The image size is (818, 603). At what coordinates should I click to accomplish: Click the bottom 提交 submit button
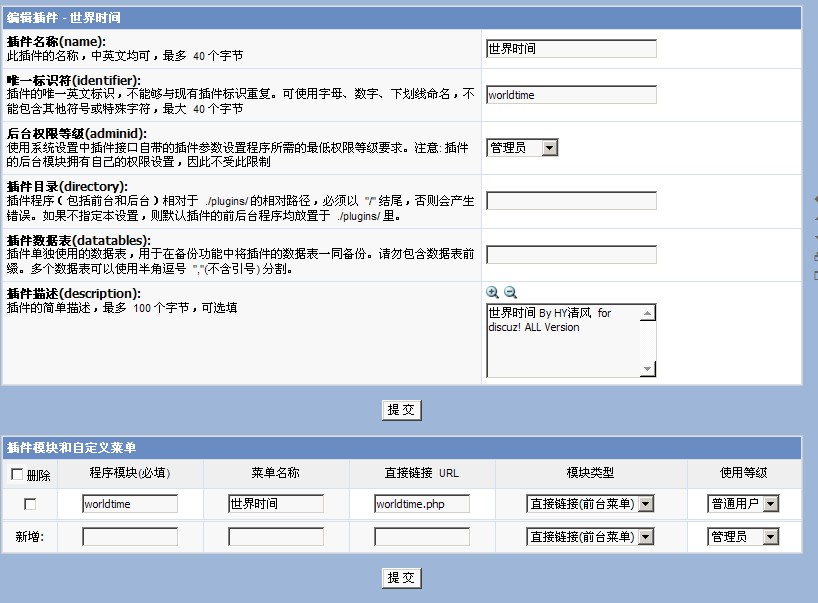[x=401, y=578]
